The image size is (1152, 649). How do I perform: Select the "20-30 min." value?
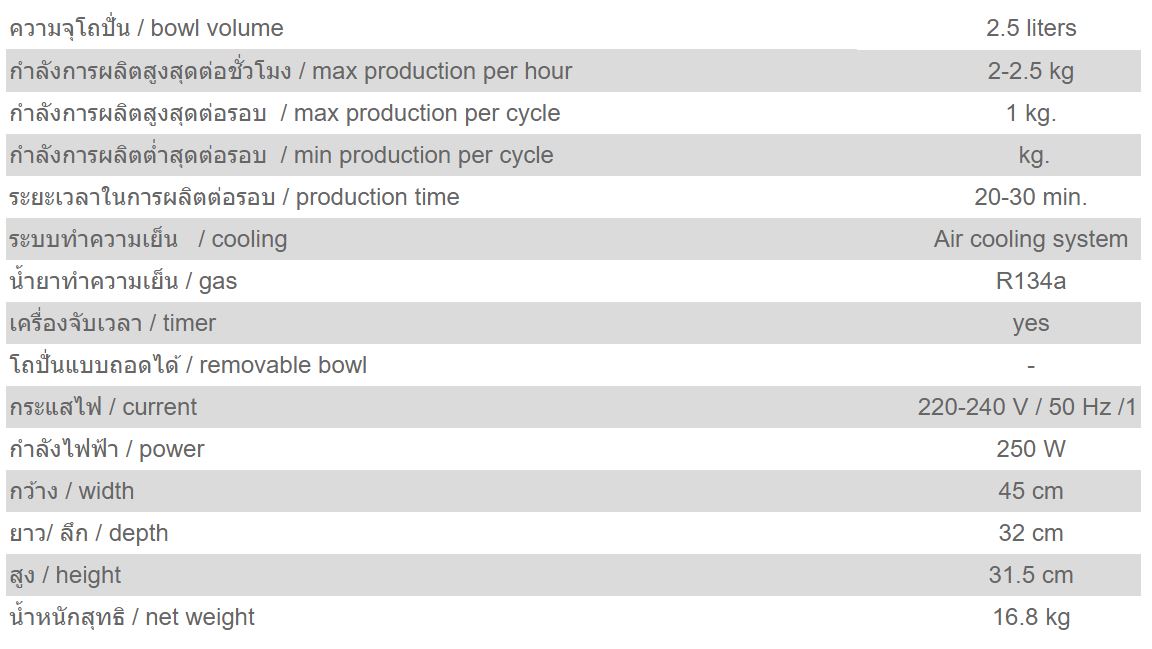pyautogui.click(x=1031, y=197)
